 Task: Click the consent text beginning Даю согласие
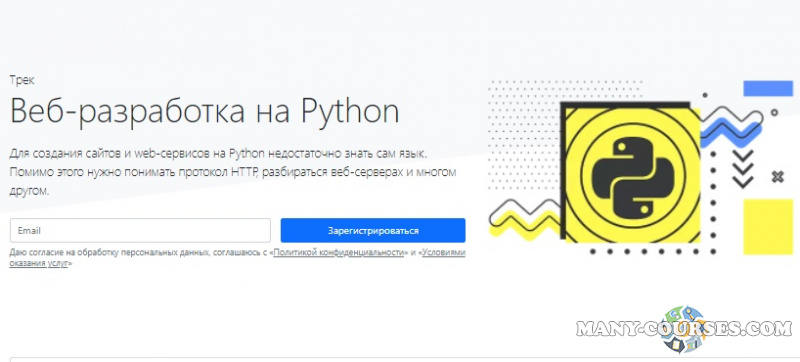238,258
